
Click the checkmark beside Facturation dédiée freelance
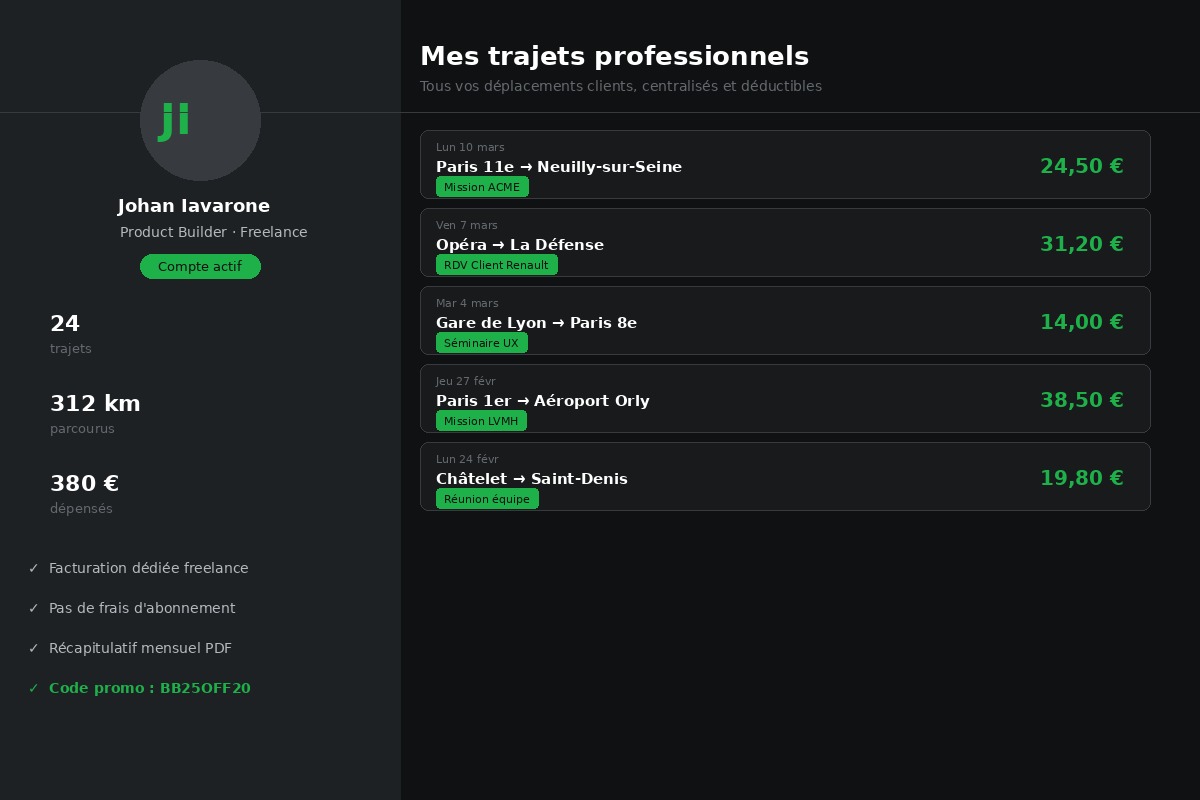click(33, 568)
